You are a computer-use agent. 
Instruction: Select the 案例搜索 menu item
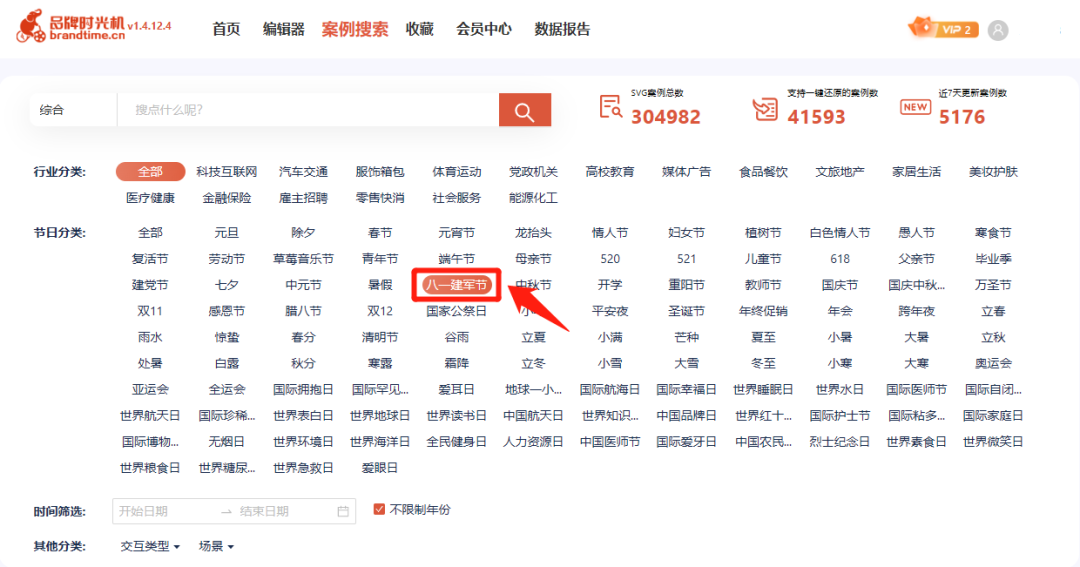click(x=355, y=29)
